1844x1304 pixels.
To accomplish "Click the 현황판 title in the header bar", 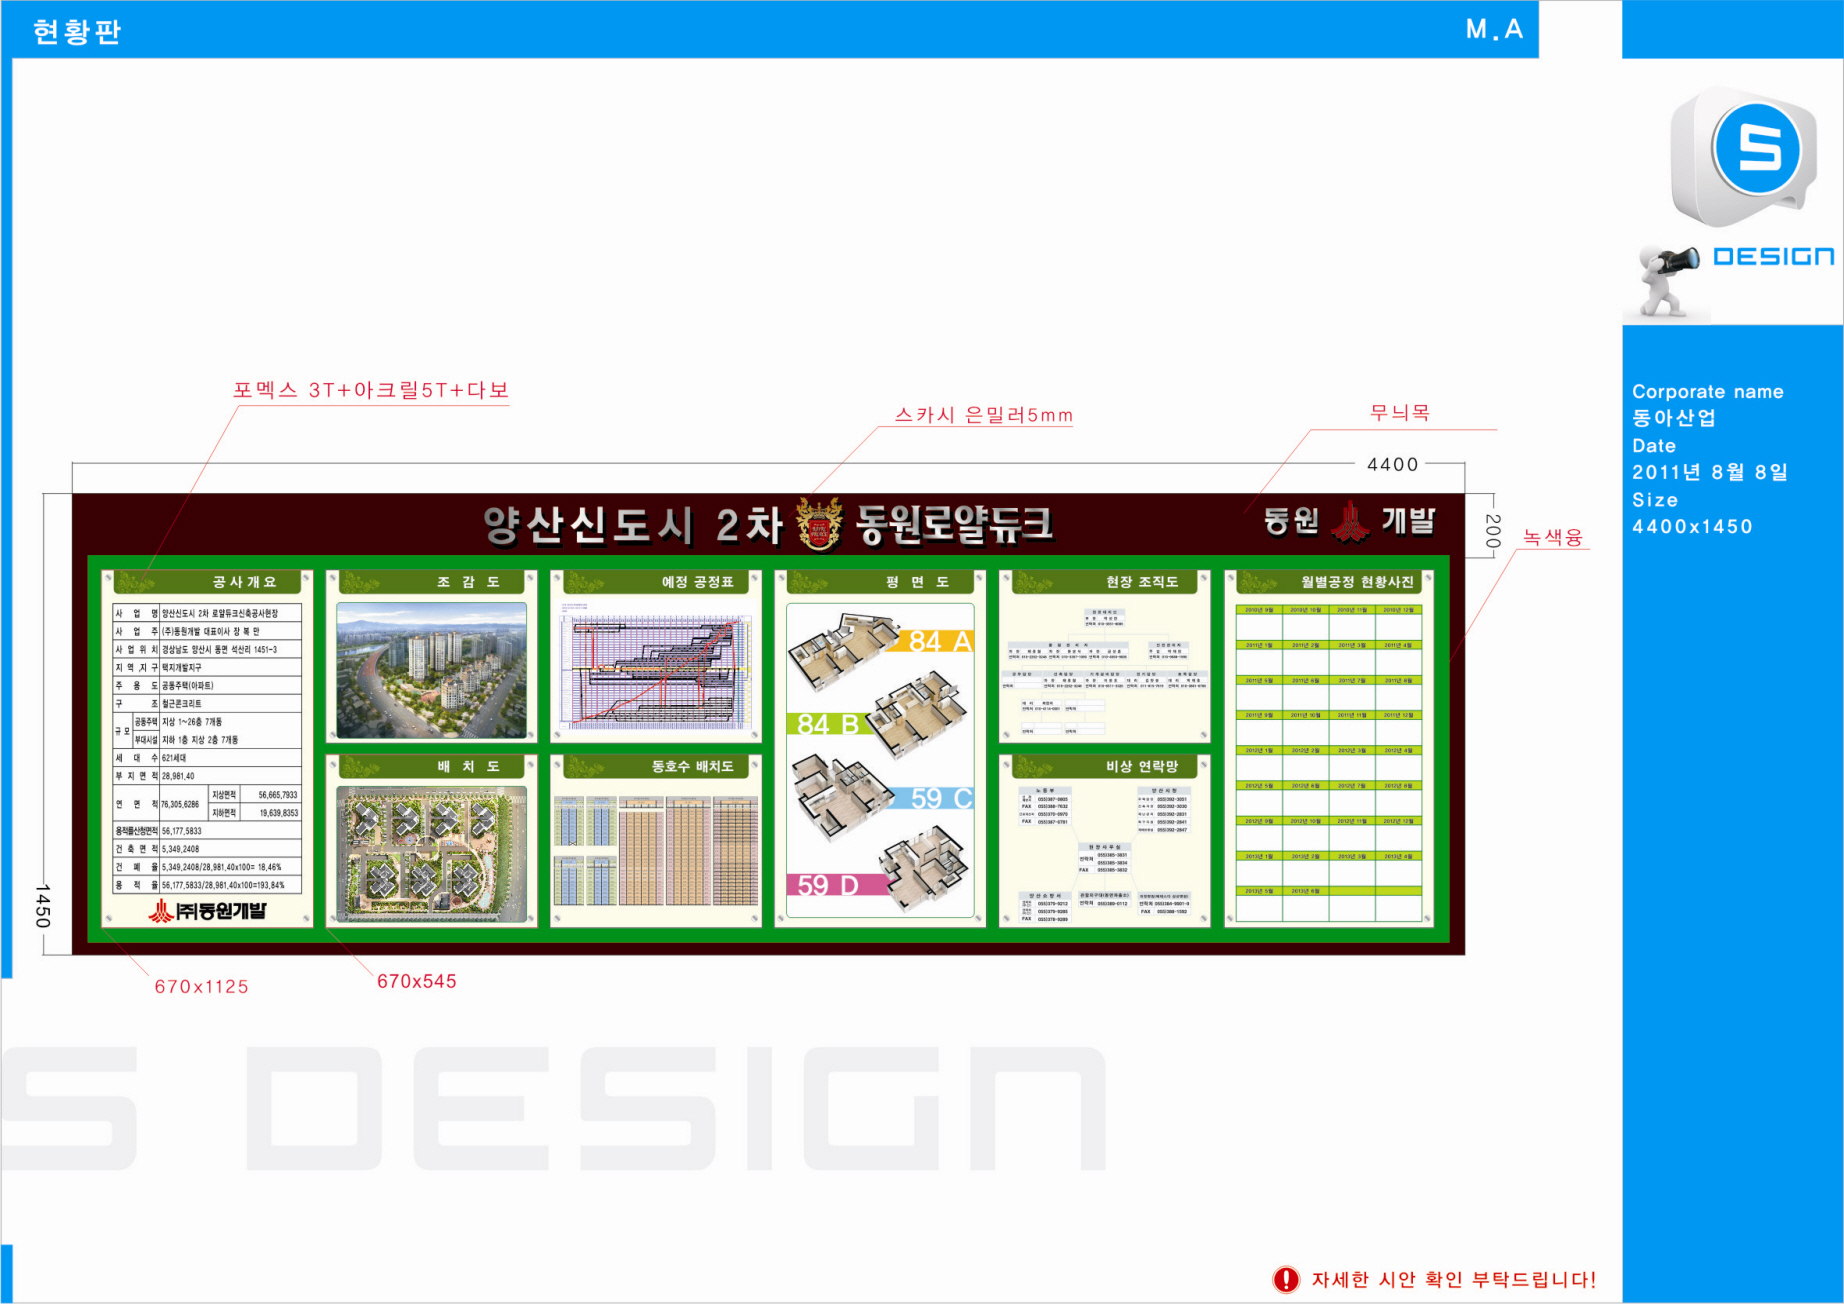I will [77, 31].
